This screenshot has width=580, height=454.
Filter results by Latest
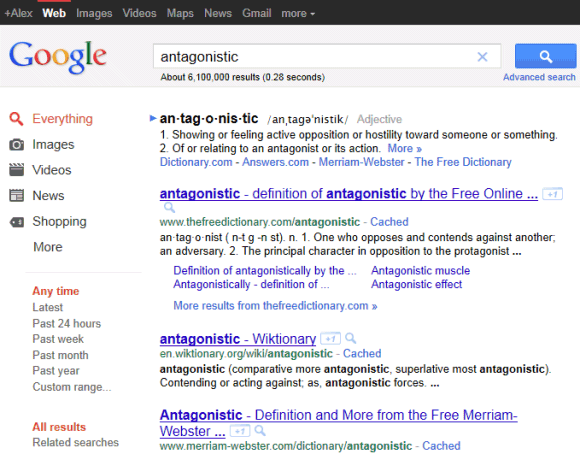click(x=48, y=307)
